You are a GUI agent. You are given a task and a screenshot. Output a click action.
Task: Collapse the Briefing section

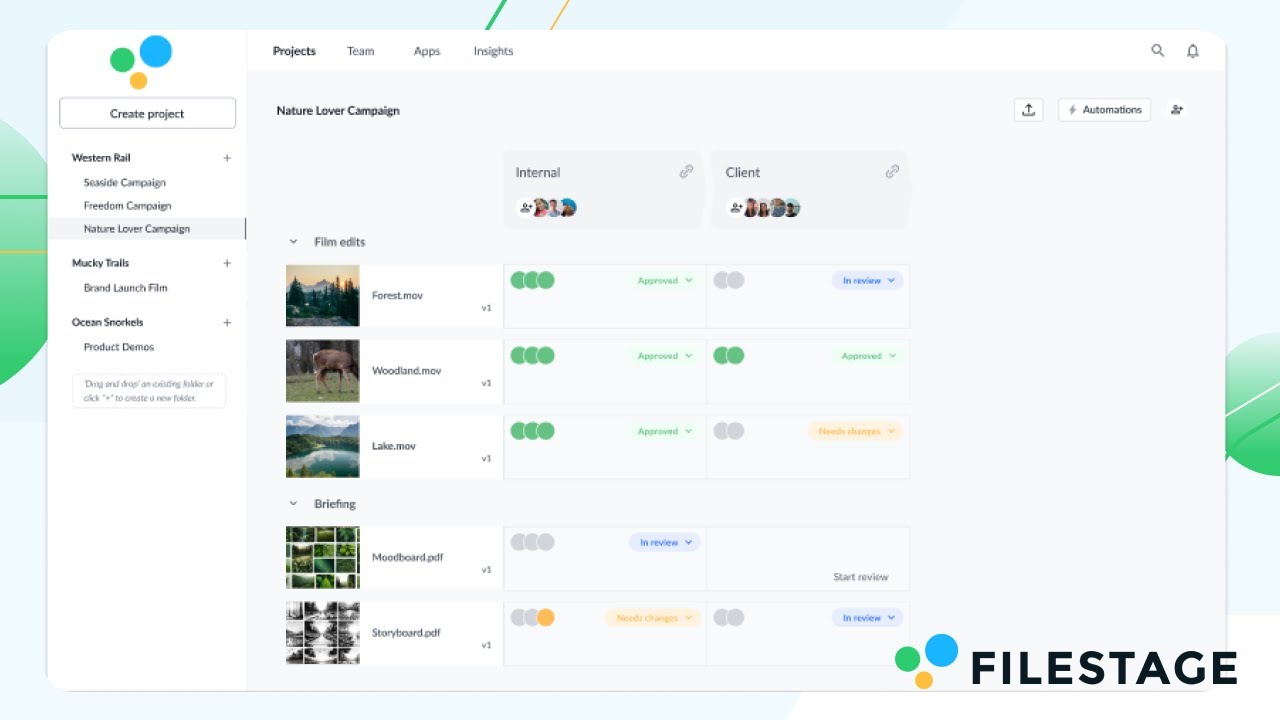click(293, 504)
